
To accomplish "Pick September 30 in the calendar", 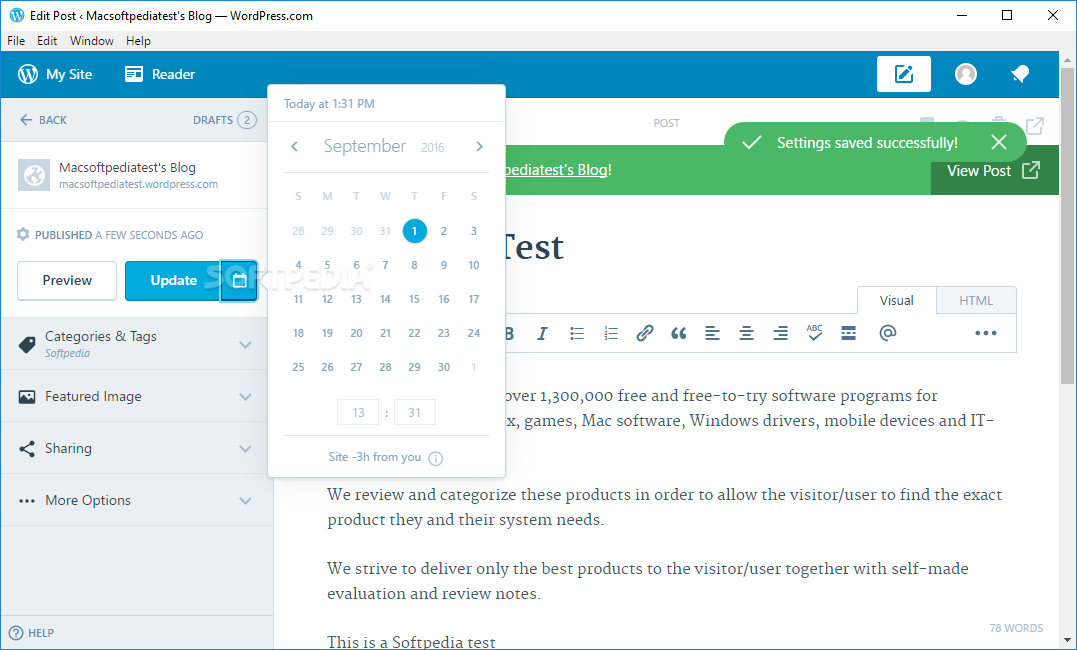I will click(x=444, y=367).
